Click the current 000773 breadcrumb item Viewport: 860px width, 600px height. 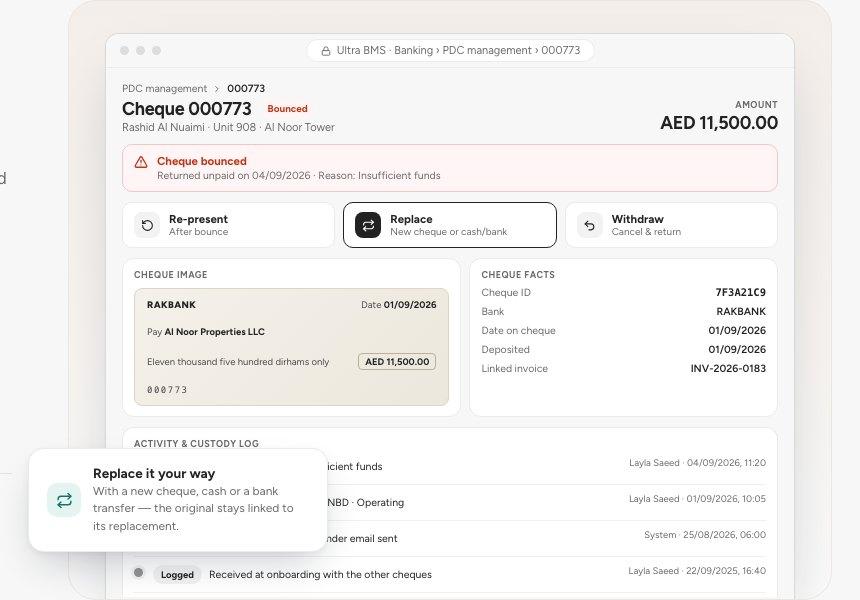coord(246,89)
